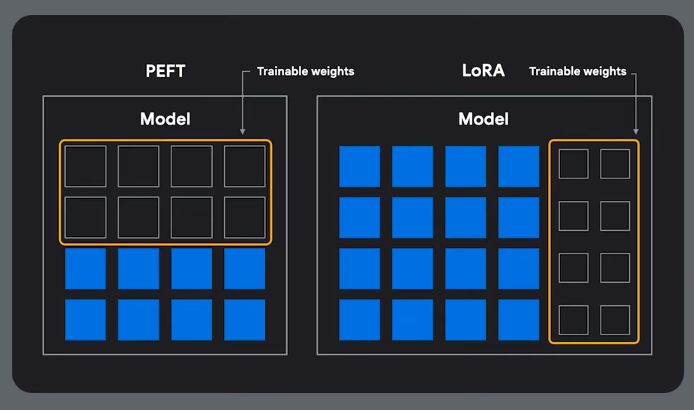Click the bottom-left blue square in LoRA grid
Screen dimensions: 694x410
(x=359, y=319)
